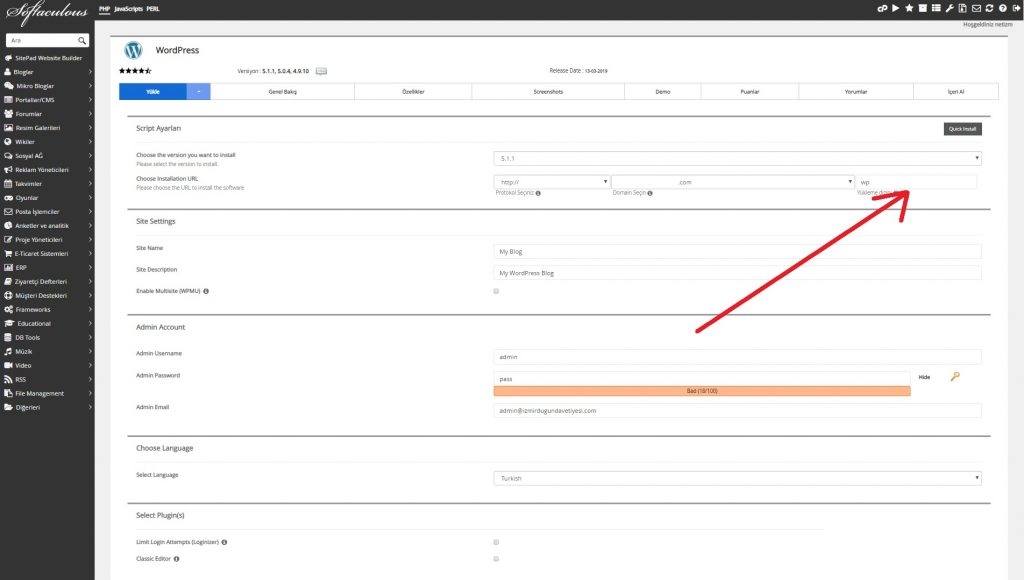Click the WordPress logo icon
The height and width of the screenshot is (580, 1024).
[x=133, y=50]
